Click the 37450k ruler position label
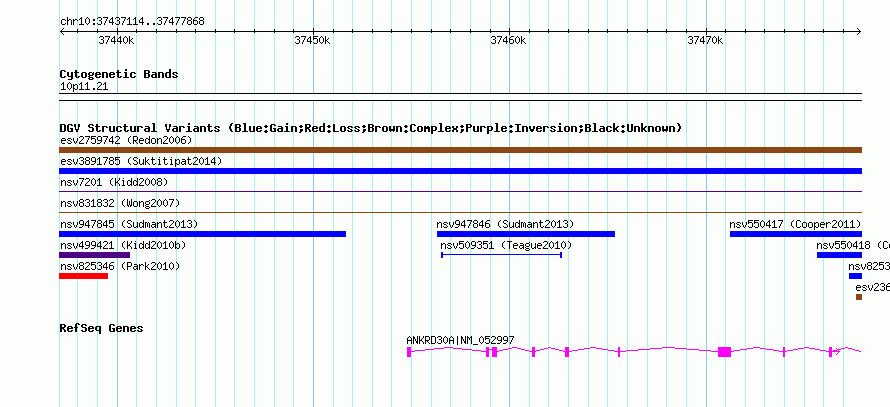890x407 pixels. pyautogui.click(x=312, y=40)
